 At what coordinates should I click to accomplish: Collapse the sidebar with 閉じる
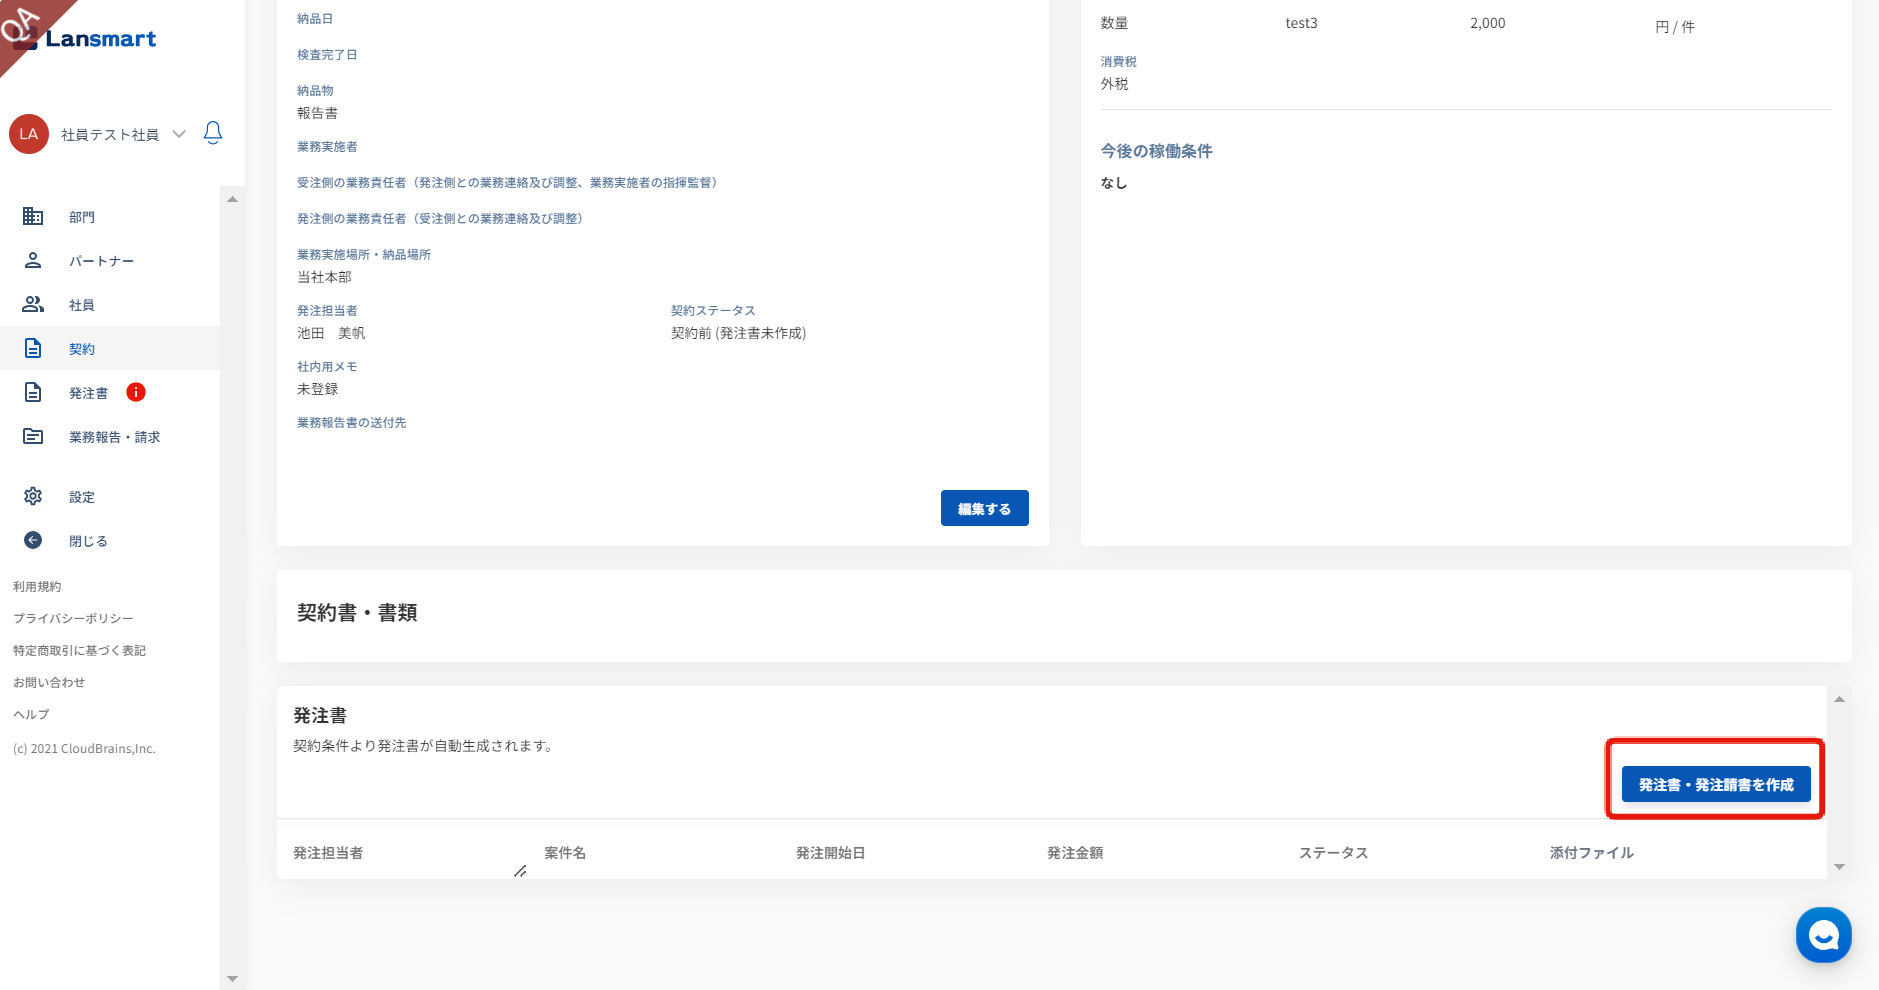tap(110, 541)
